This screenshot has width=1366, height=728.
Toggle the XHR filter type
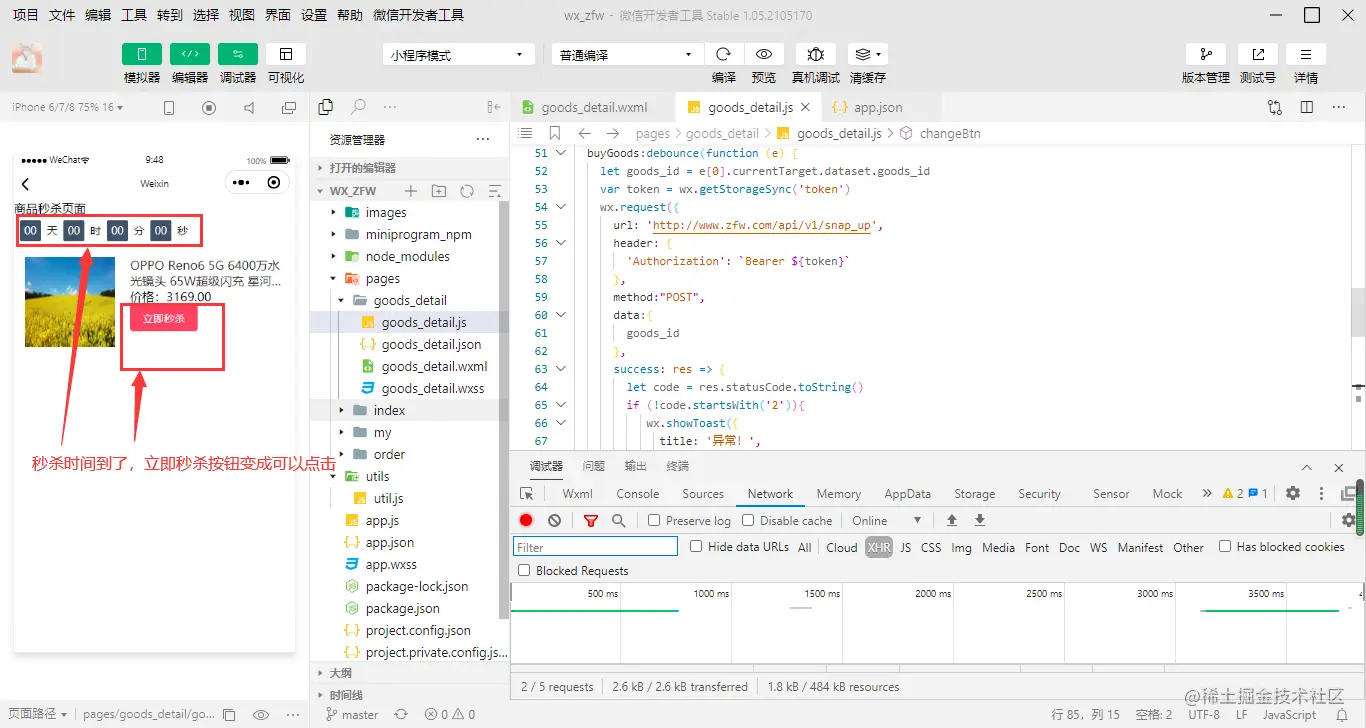(x=879, y=547)
